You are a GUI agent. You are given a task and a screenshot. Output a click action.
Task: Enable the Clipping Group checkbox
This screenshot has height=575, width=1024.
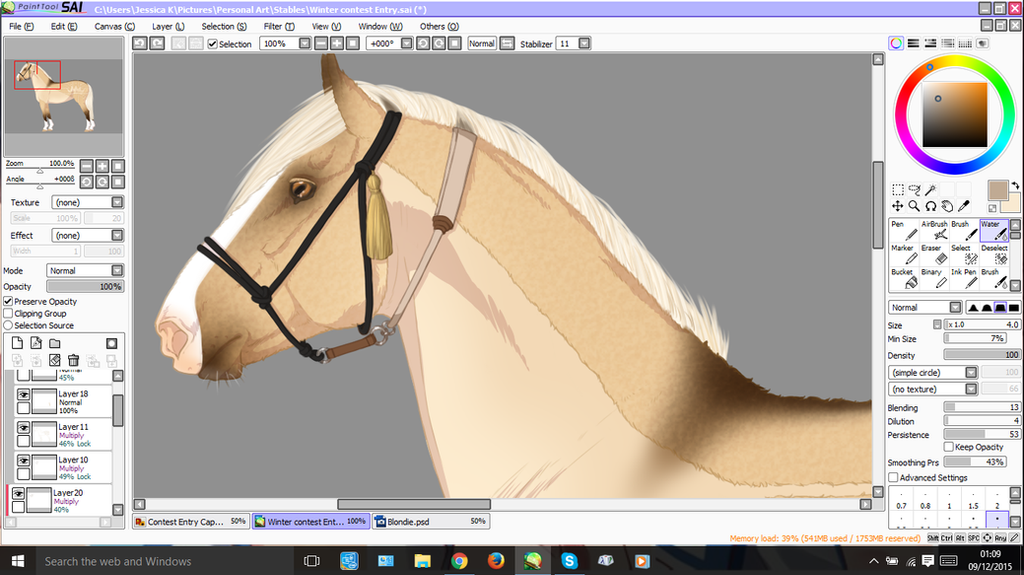pos(8,314)
